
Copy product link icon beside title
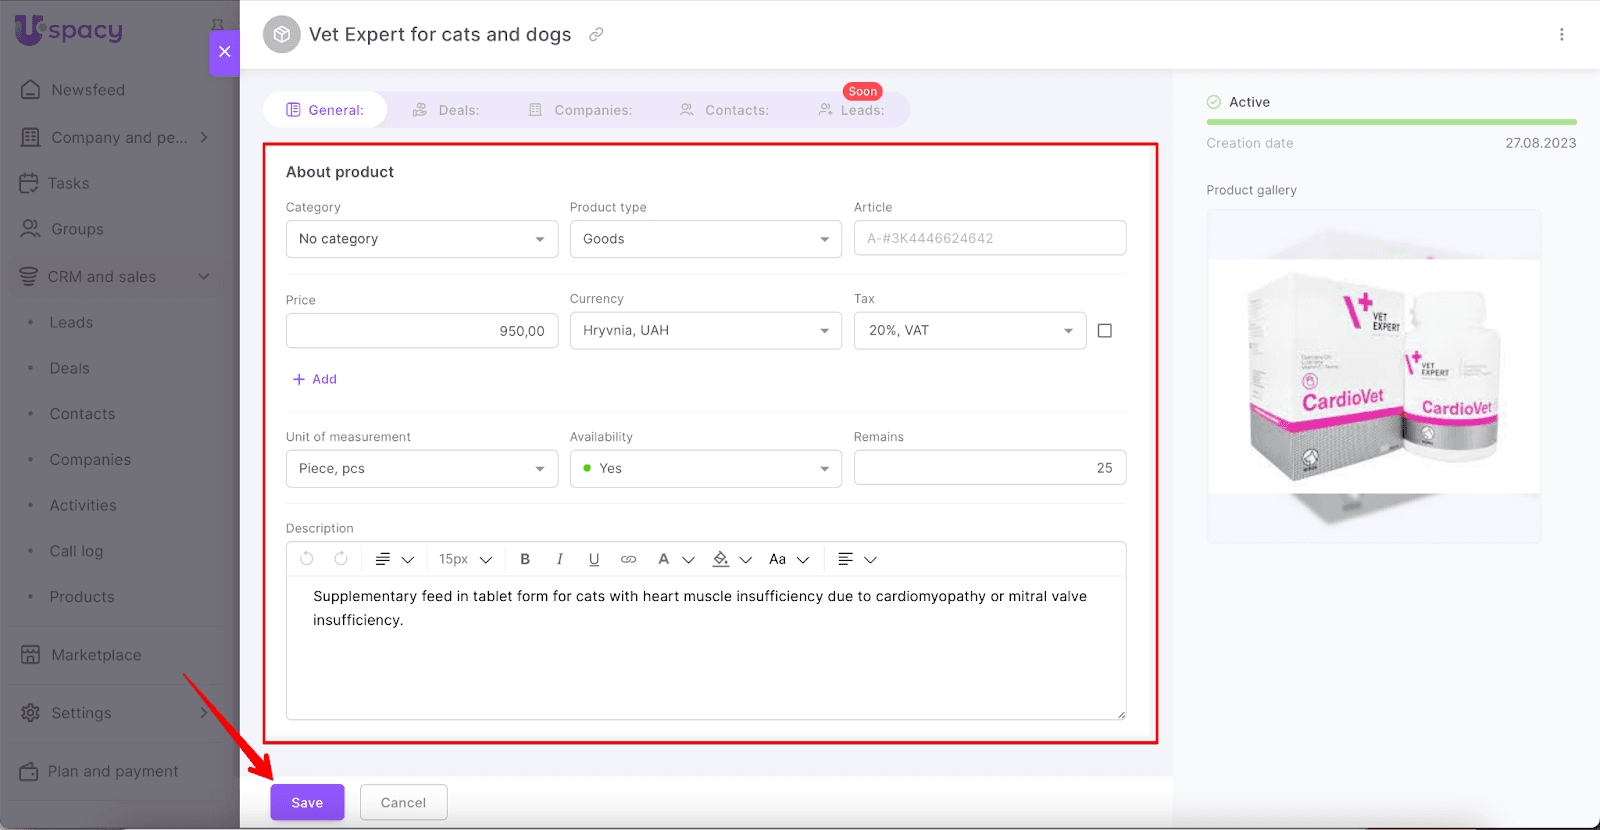pos(596,34)
